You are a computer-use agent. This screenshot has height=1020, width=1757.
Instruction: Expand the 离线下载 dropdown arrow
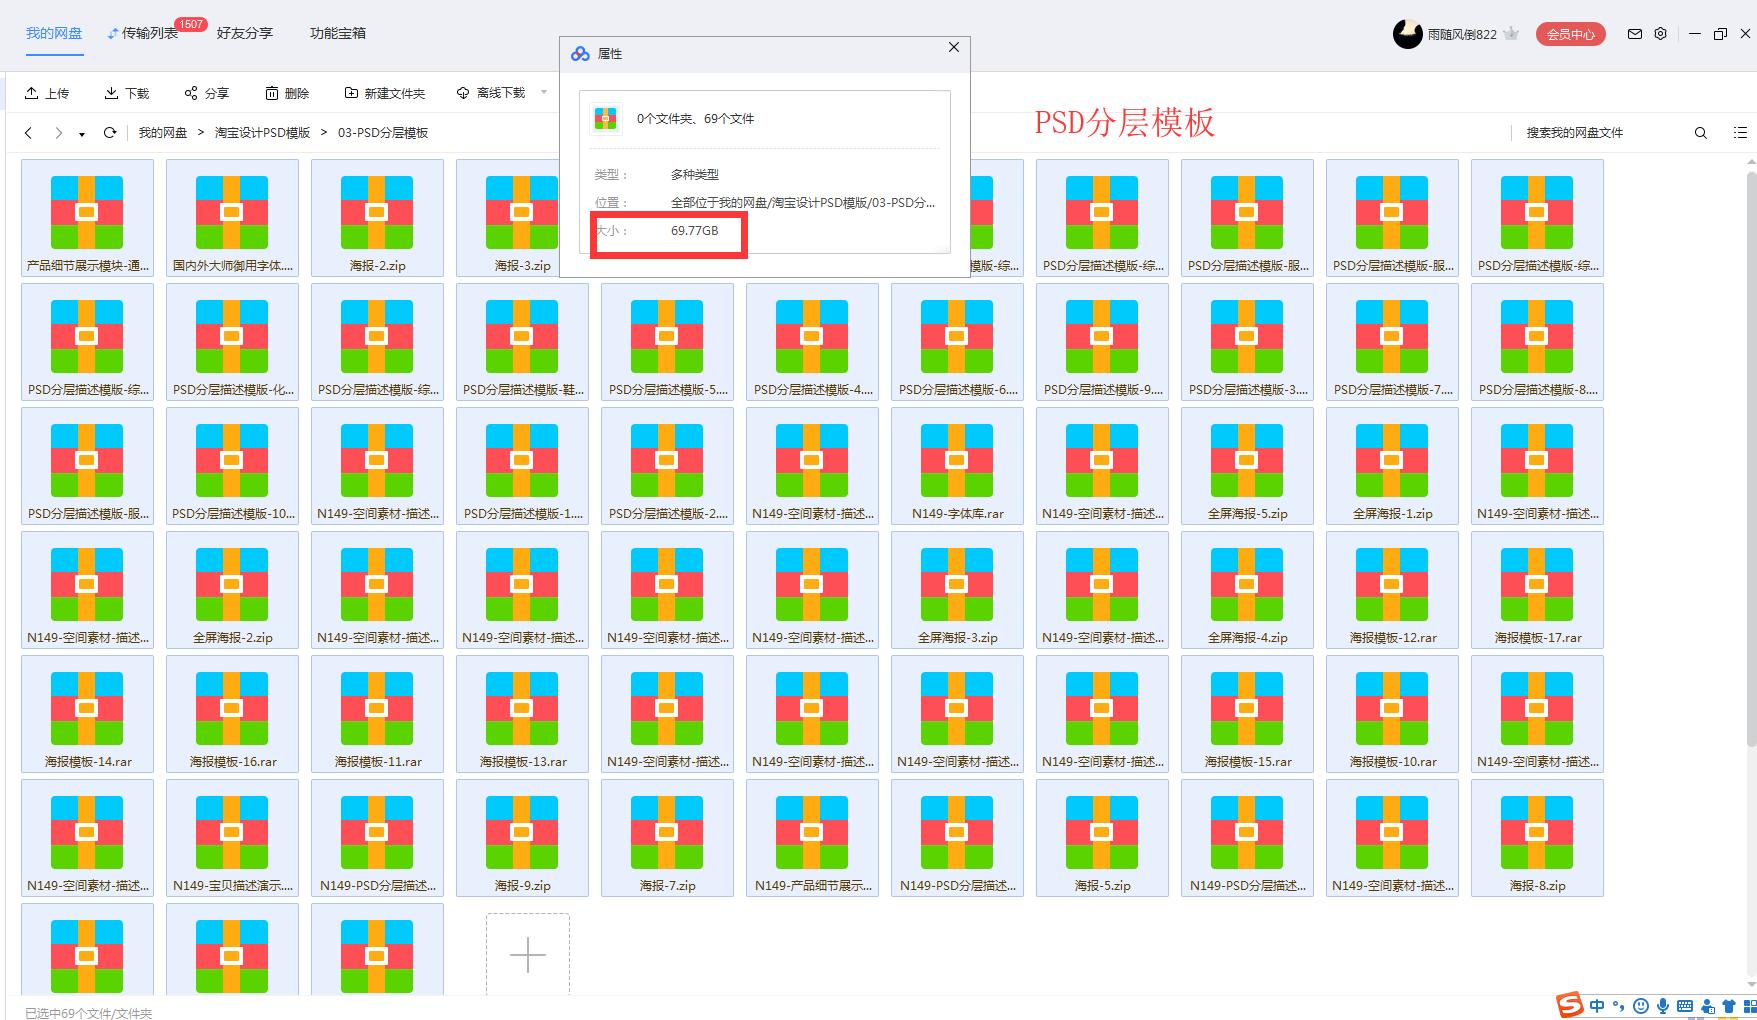[x=543, y=92]
